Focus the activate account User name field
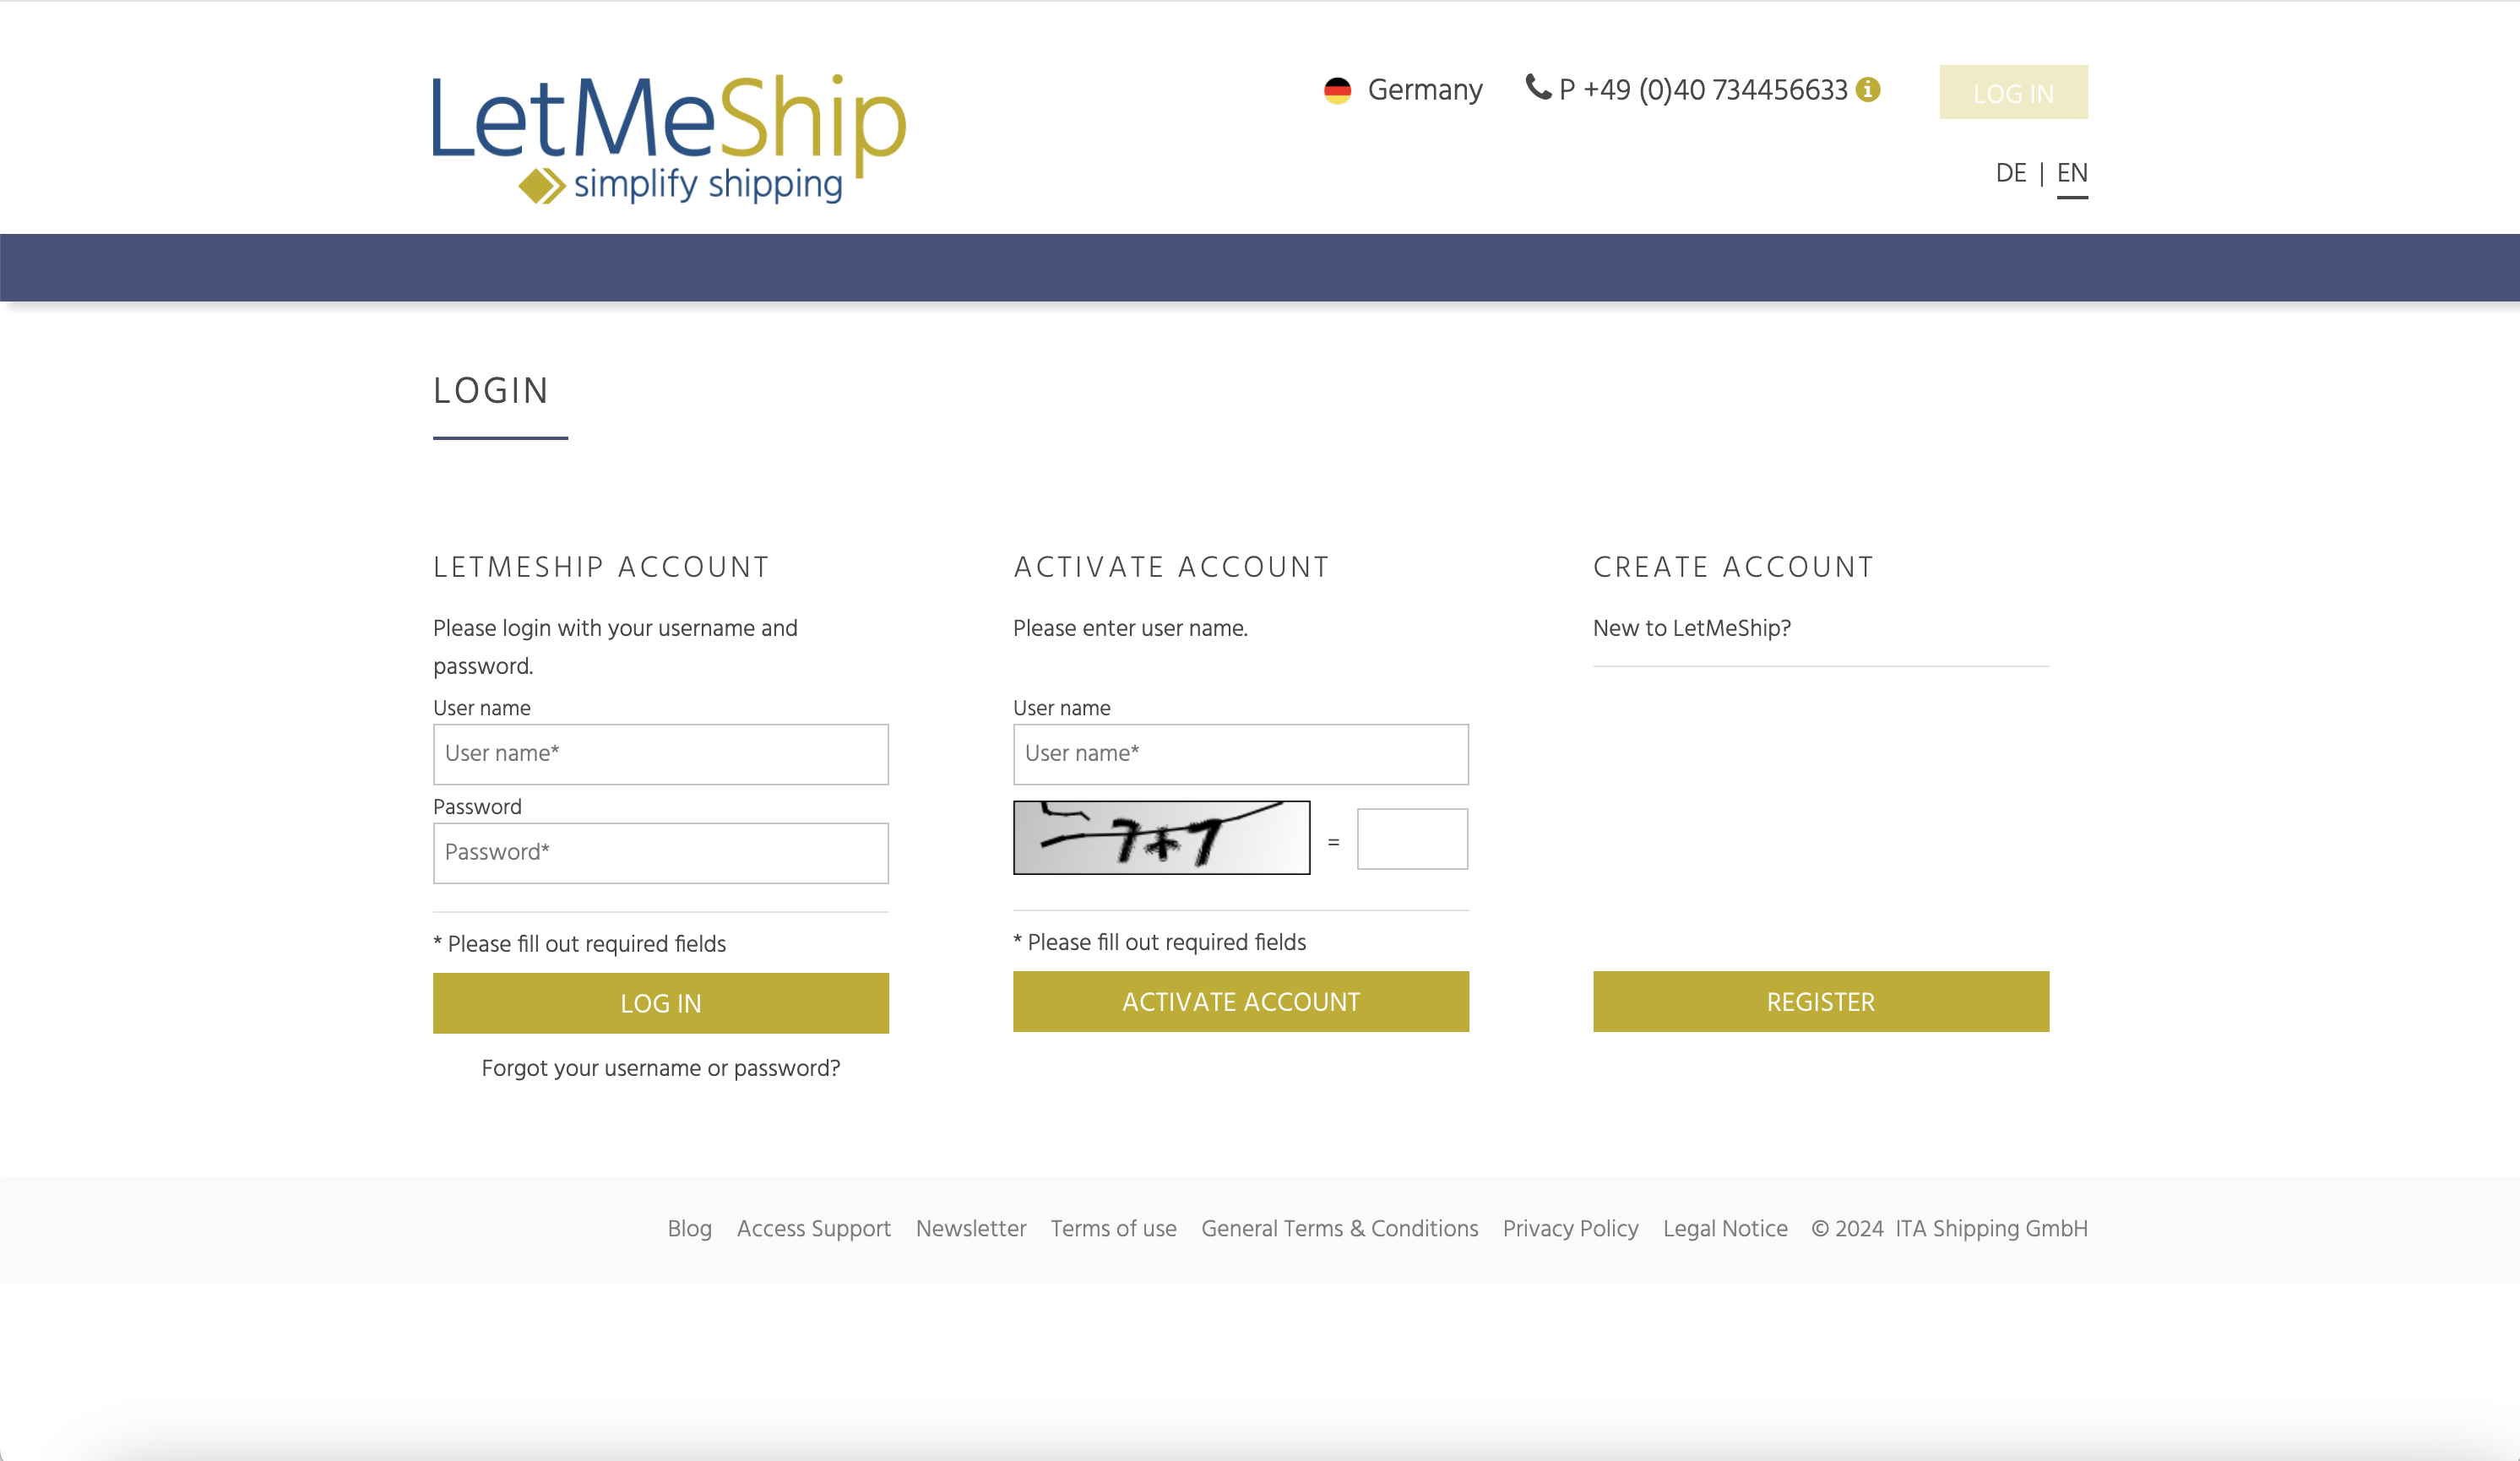Viewport: 2520px width, 1461px height. coord(1240,755)
